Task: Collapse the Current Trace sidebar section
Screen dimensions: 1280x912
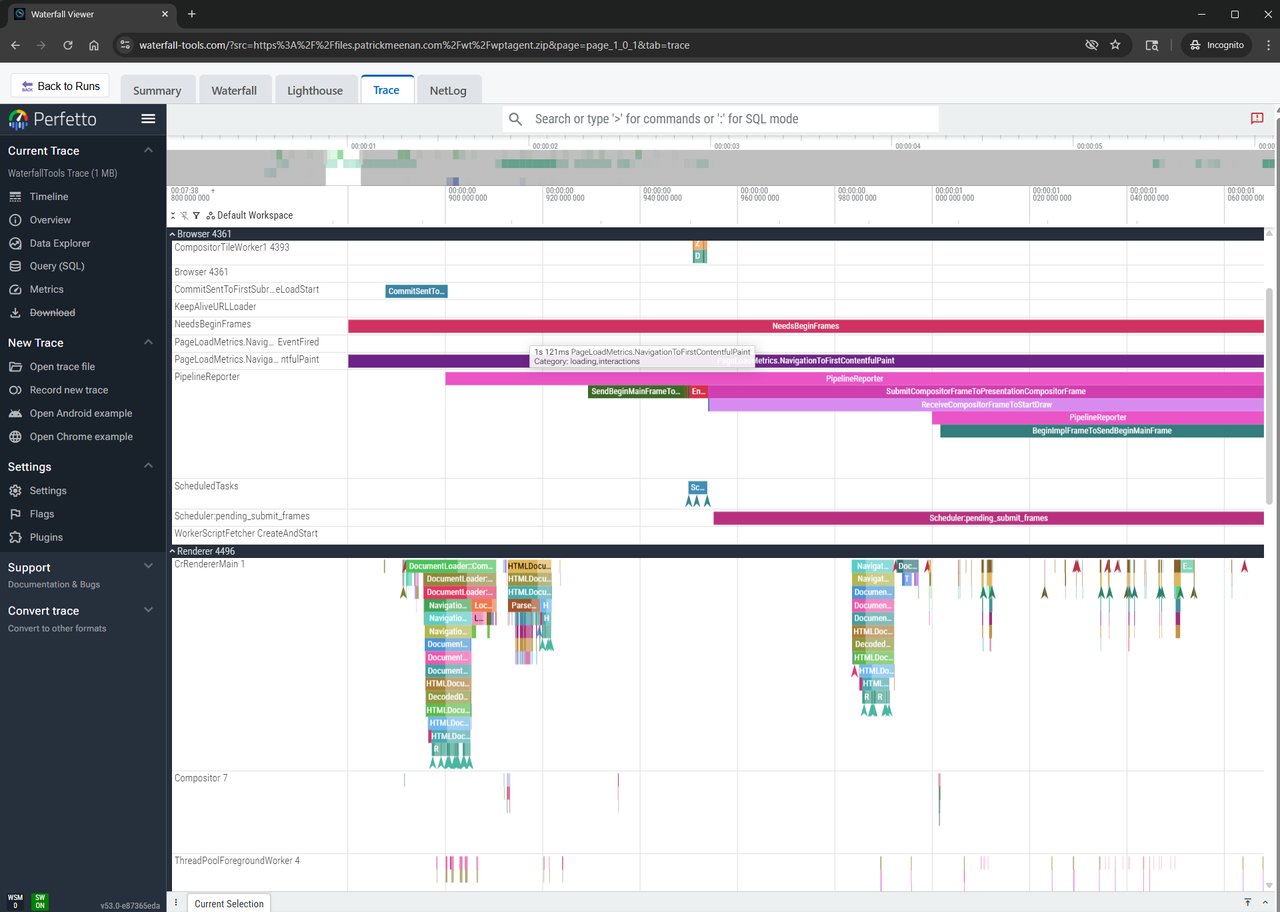Action: [x=148, y=151]
